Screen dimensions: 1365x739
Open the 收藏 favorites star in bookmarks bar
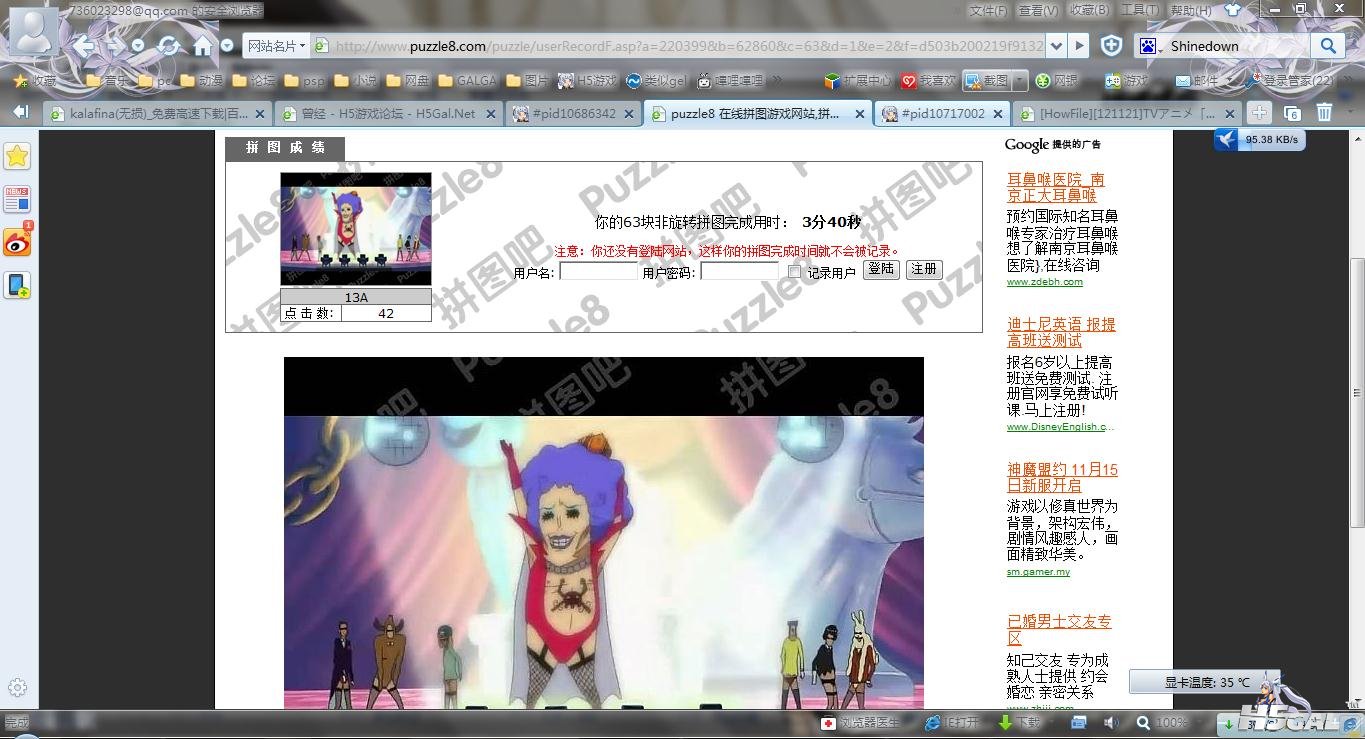(34, 80)
